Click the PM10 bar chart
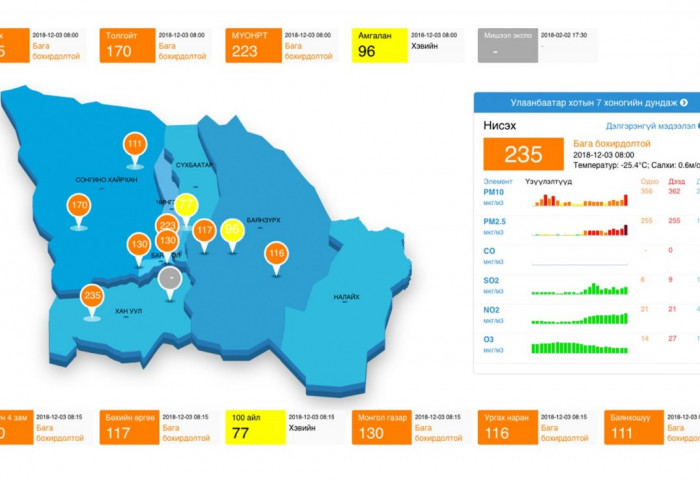Screen dimensions: 700x480 (580, 200)
